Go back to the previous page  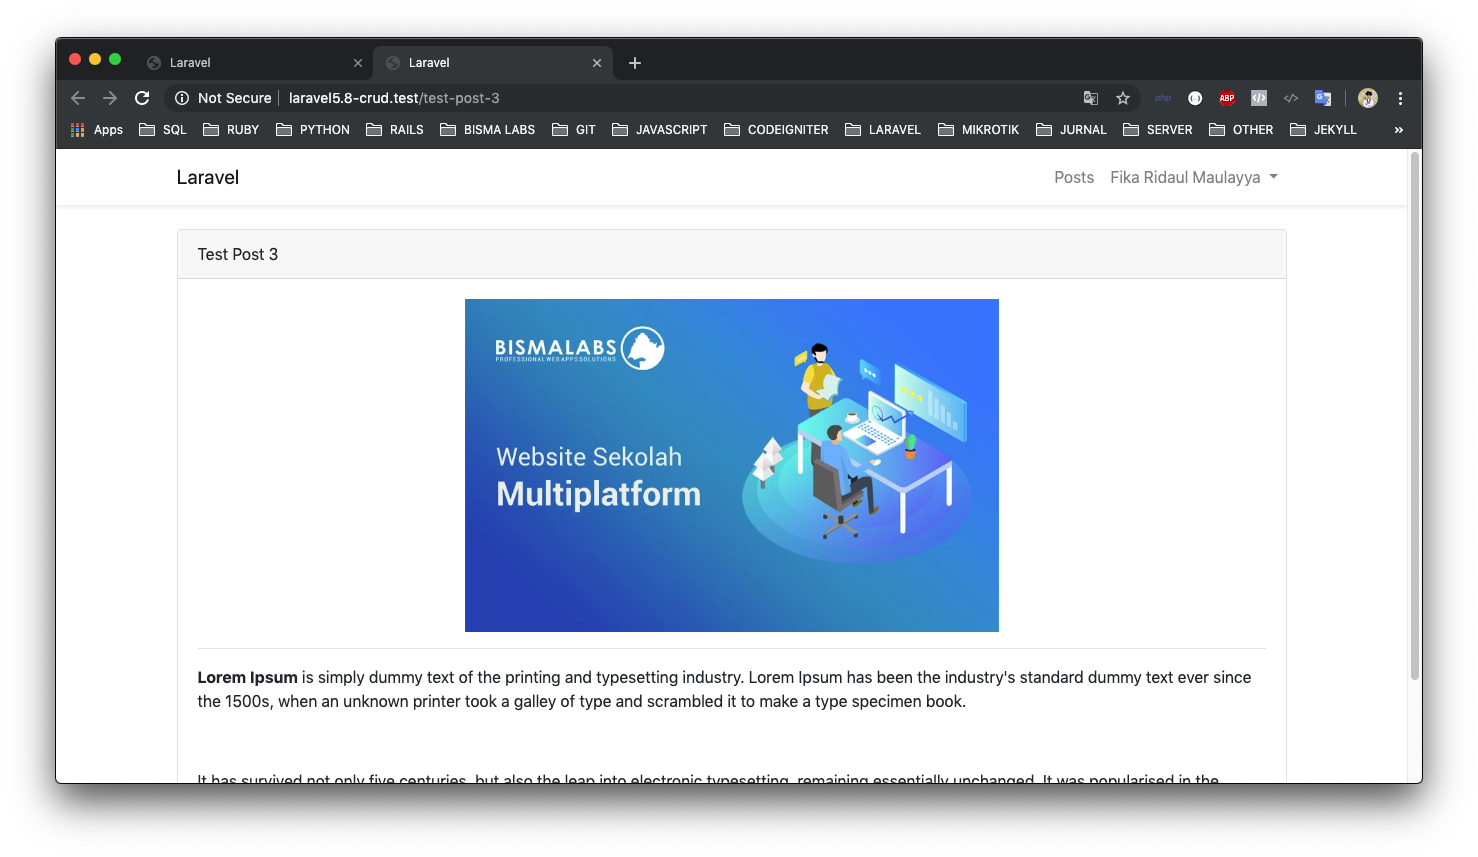pyautogui.click(x=78, y=98)
